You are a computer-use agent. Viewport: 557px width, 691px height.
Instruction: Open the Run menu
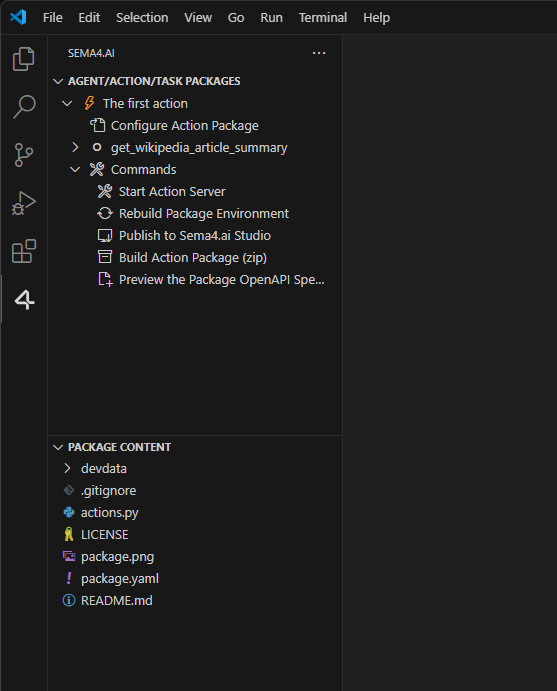pos(271,18)
